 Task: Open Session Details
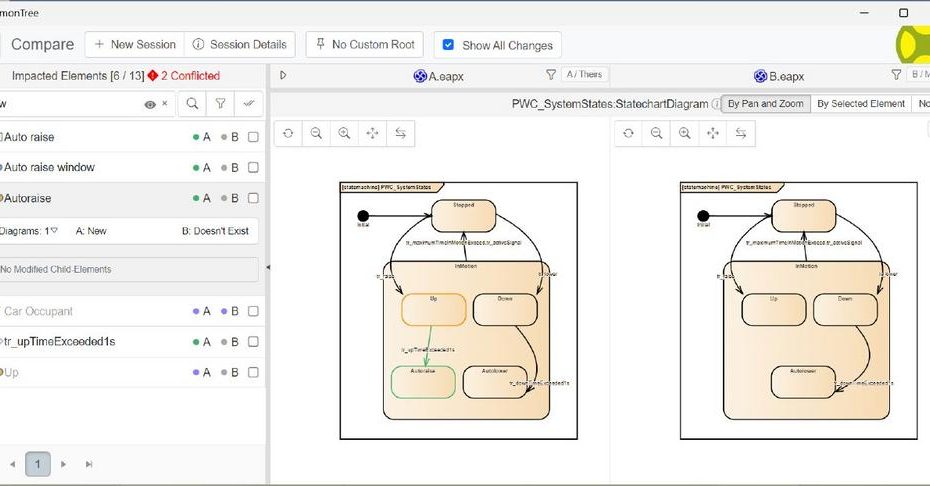(x=240, y=45)
